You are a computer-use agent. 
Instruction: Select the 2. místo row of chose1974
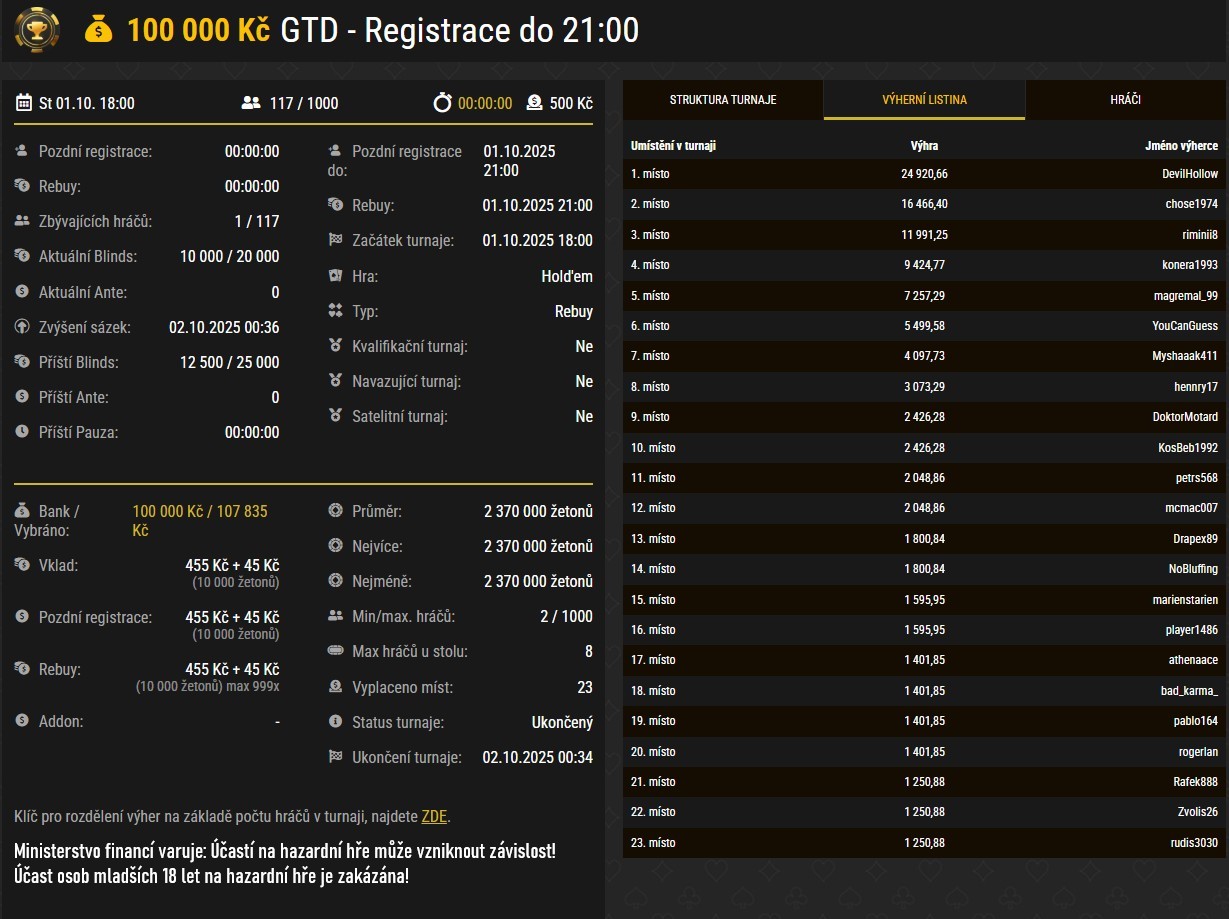(924, 204)
